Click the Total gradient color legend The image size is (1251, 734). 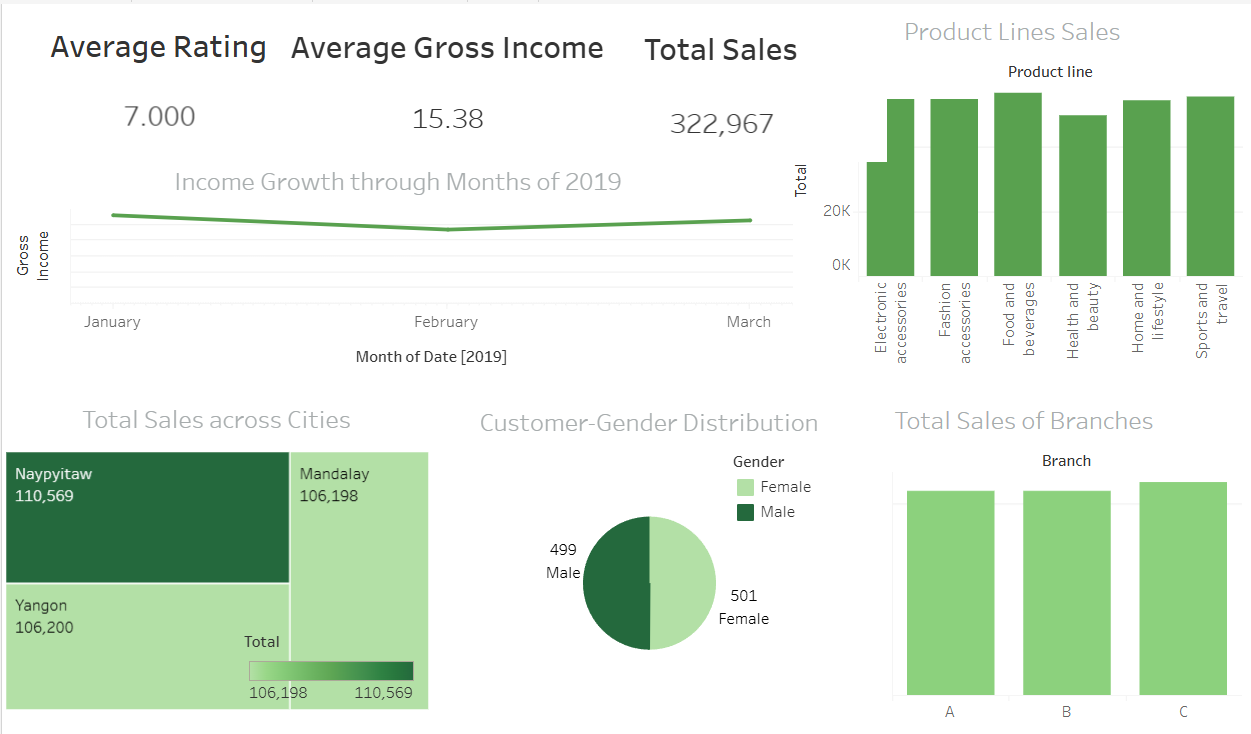(330, 669)
